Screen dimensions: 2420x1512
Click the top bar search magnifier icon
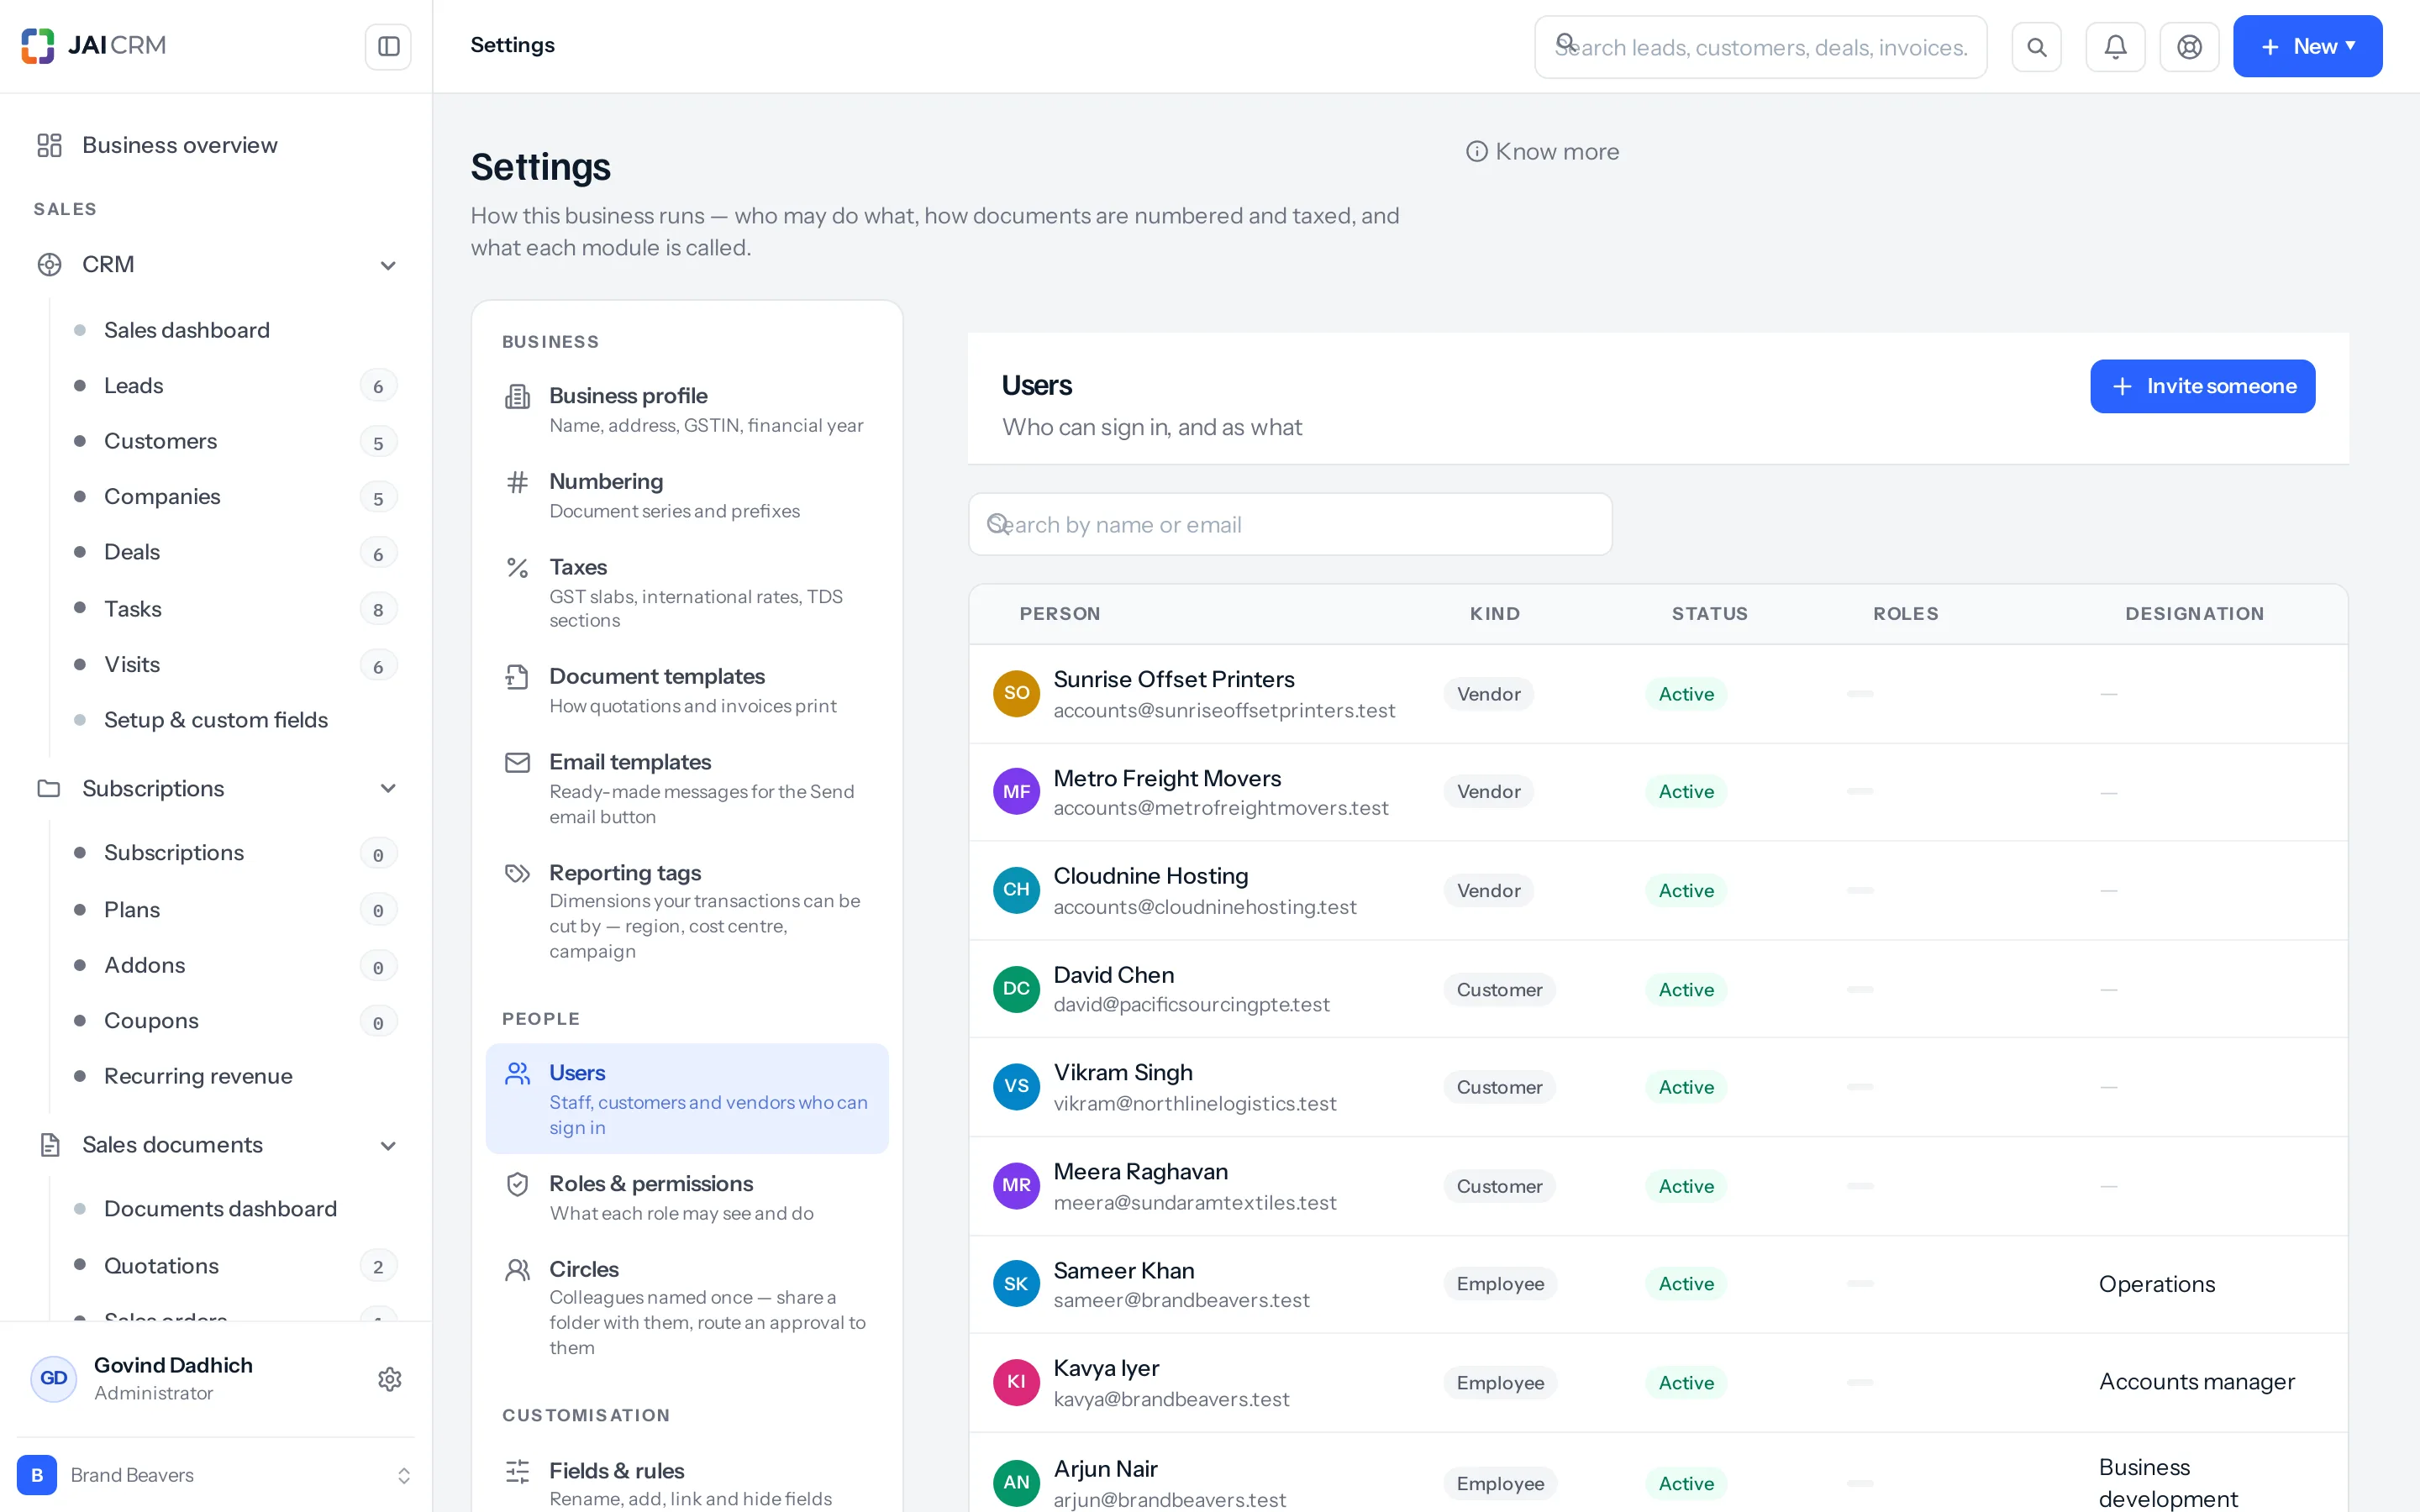tap(2036, 47)
